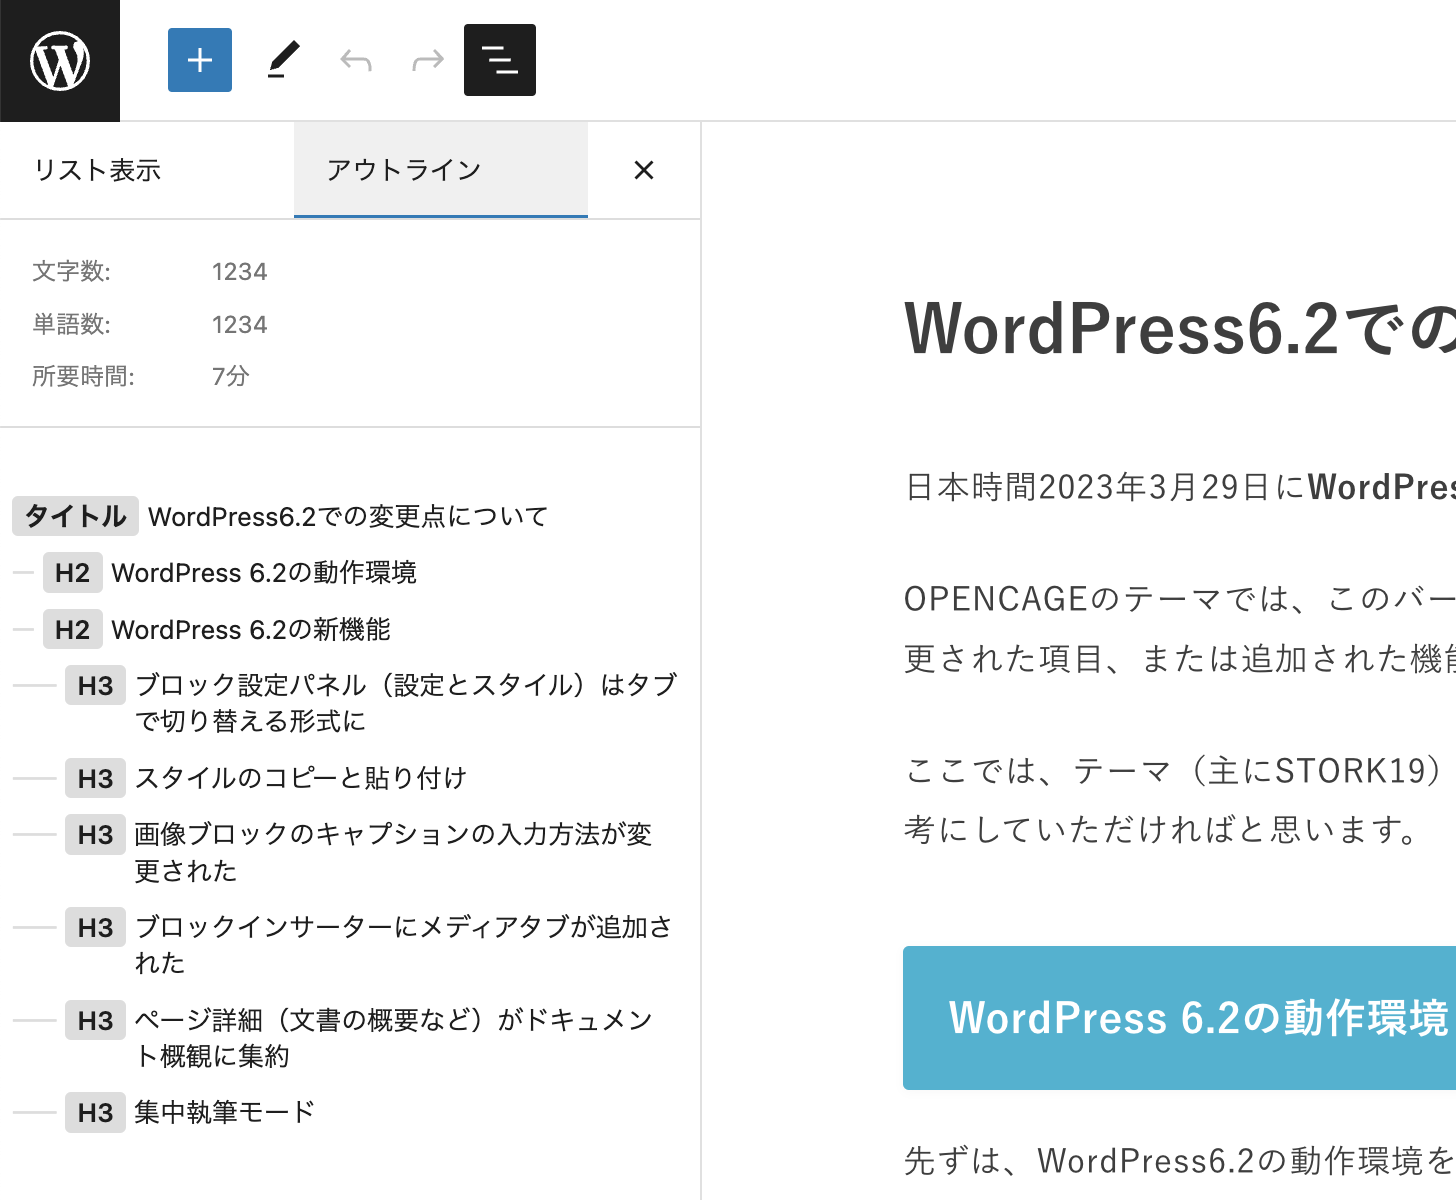Screen dimensions: 1456x1200
Task: Click the Undo arrow icon
Action: tap(356, 60)
